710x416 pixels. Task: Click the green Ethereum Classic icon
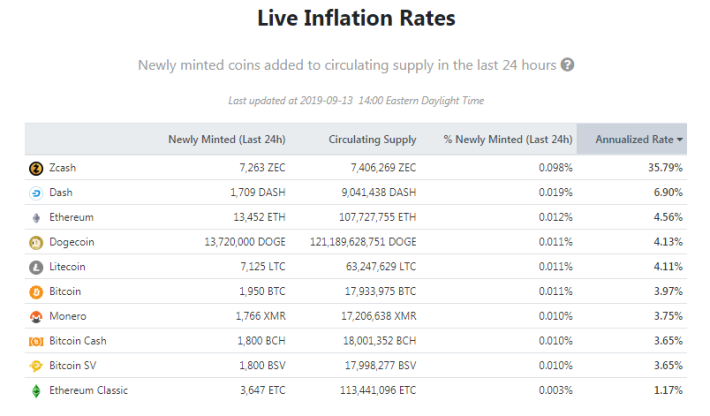[36, 391]
